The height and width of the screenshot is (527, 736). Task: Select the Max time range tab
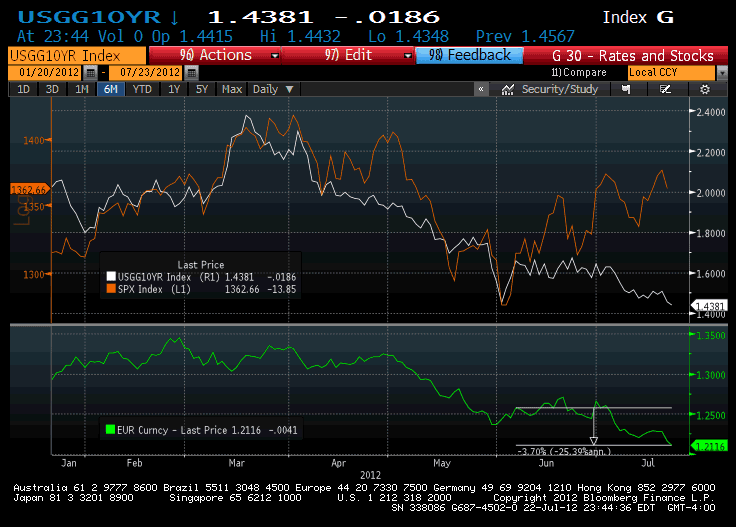[x=232, y=89]
